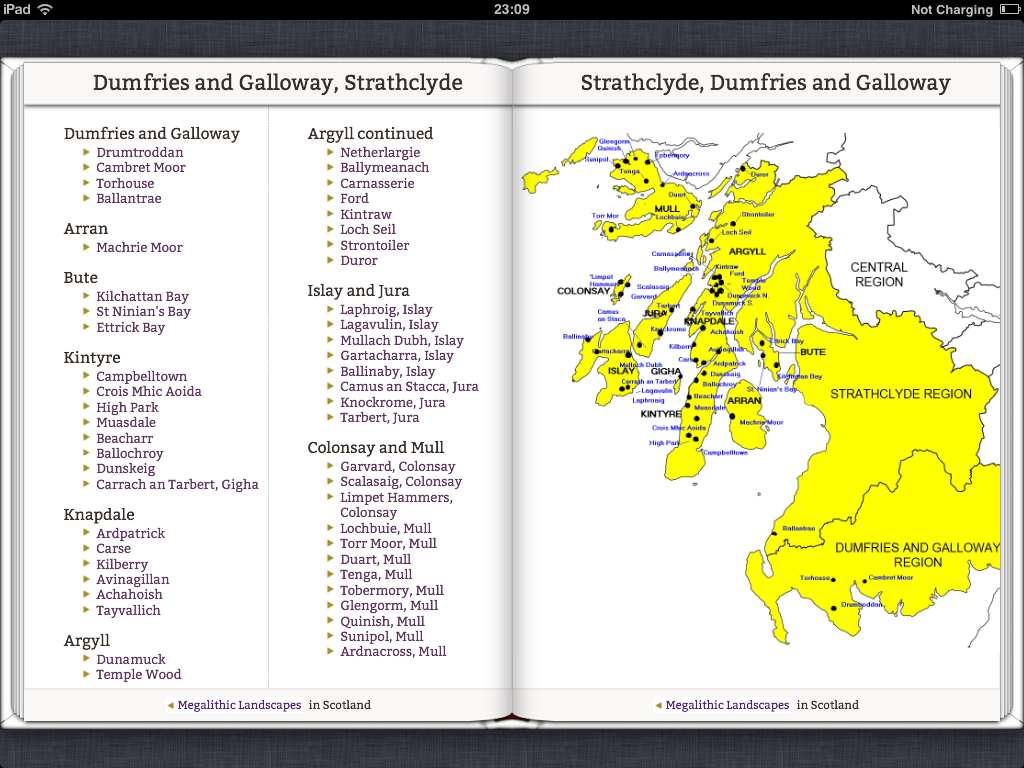
Task: Open Crois Mhic Aoida link
Action: coord(149,391)
